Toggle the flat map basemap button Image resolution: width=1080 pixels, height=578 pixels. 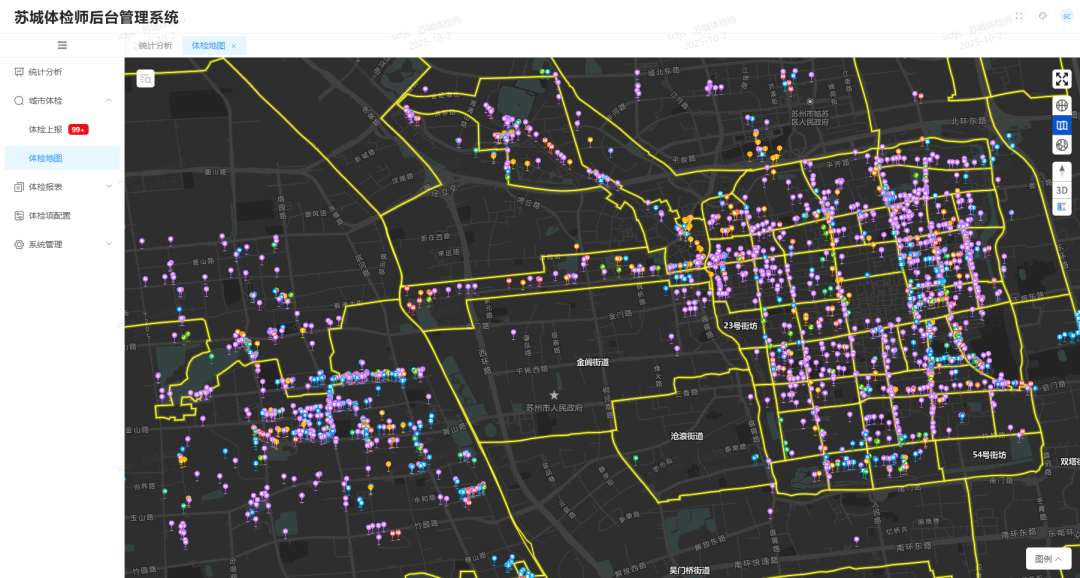pos(1062,125)
